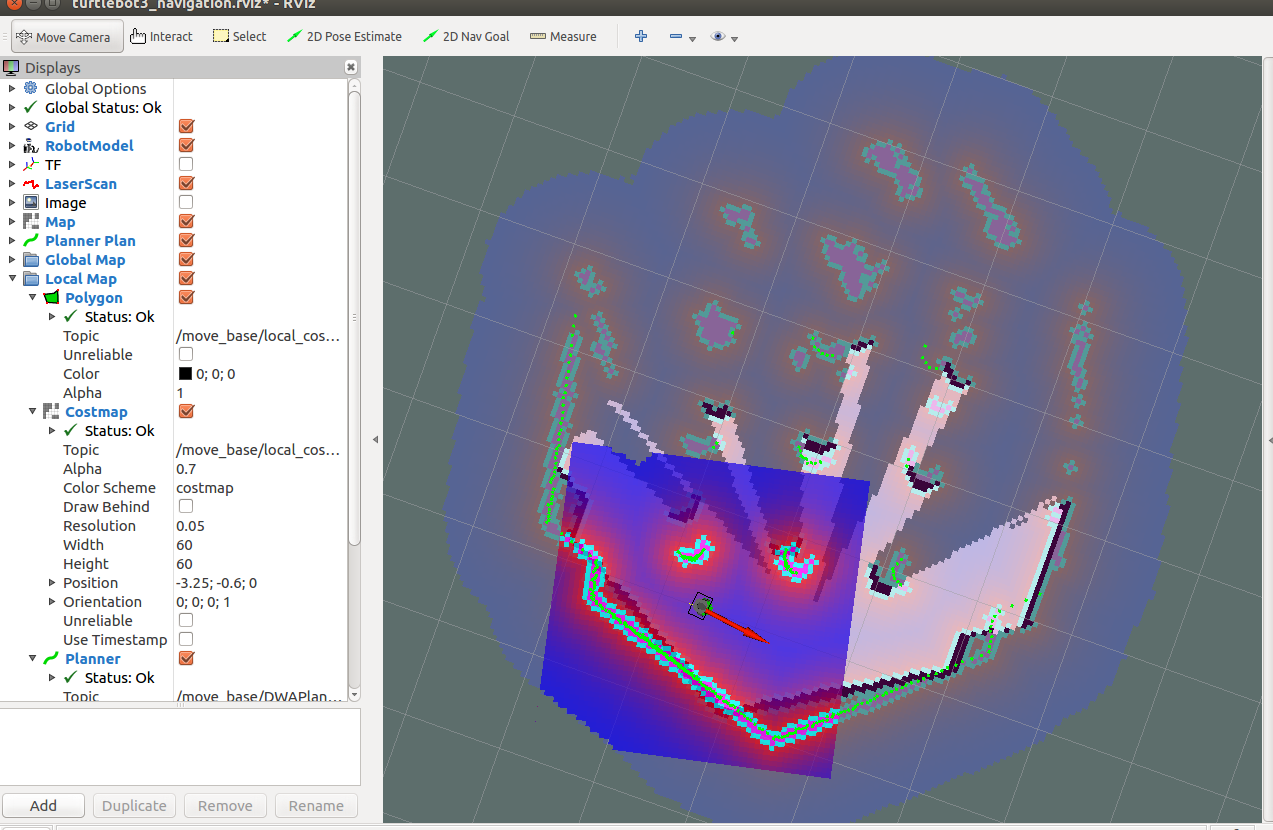Choose the Select tool

pyautogui.click(x=239, y=37)
